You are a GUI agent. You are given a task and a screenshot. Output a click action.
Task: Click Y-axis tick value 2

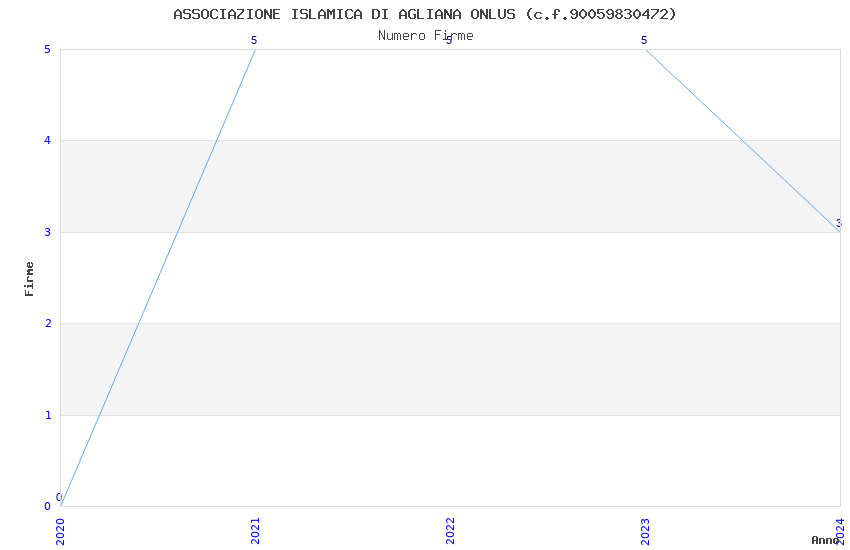[x=48, y=323]
